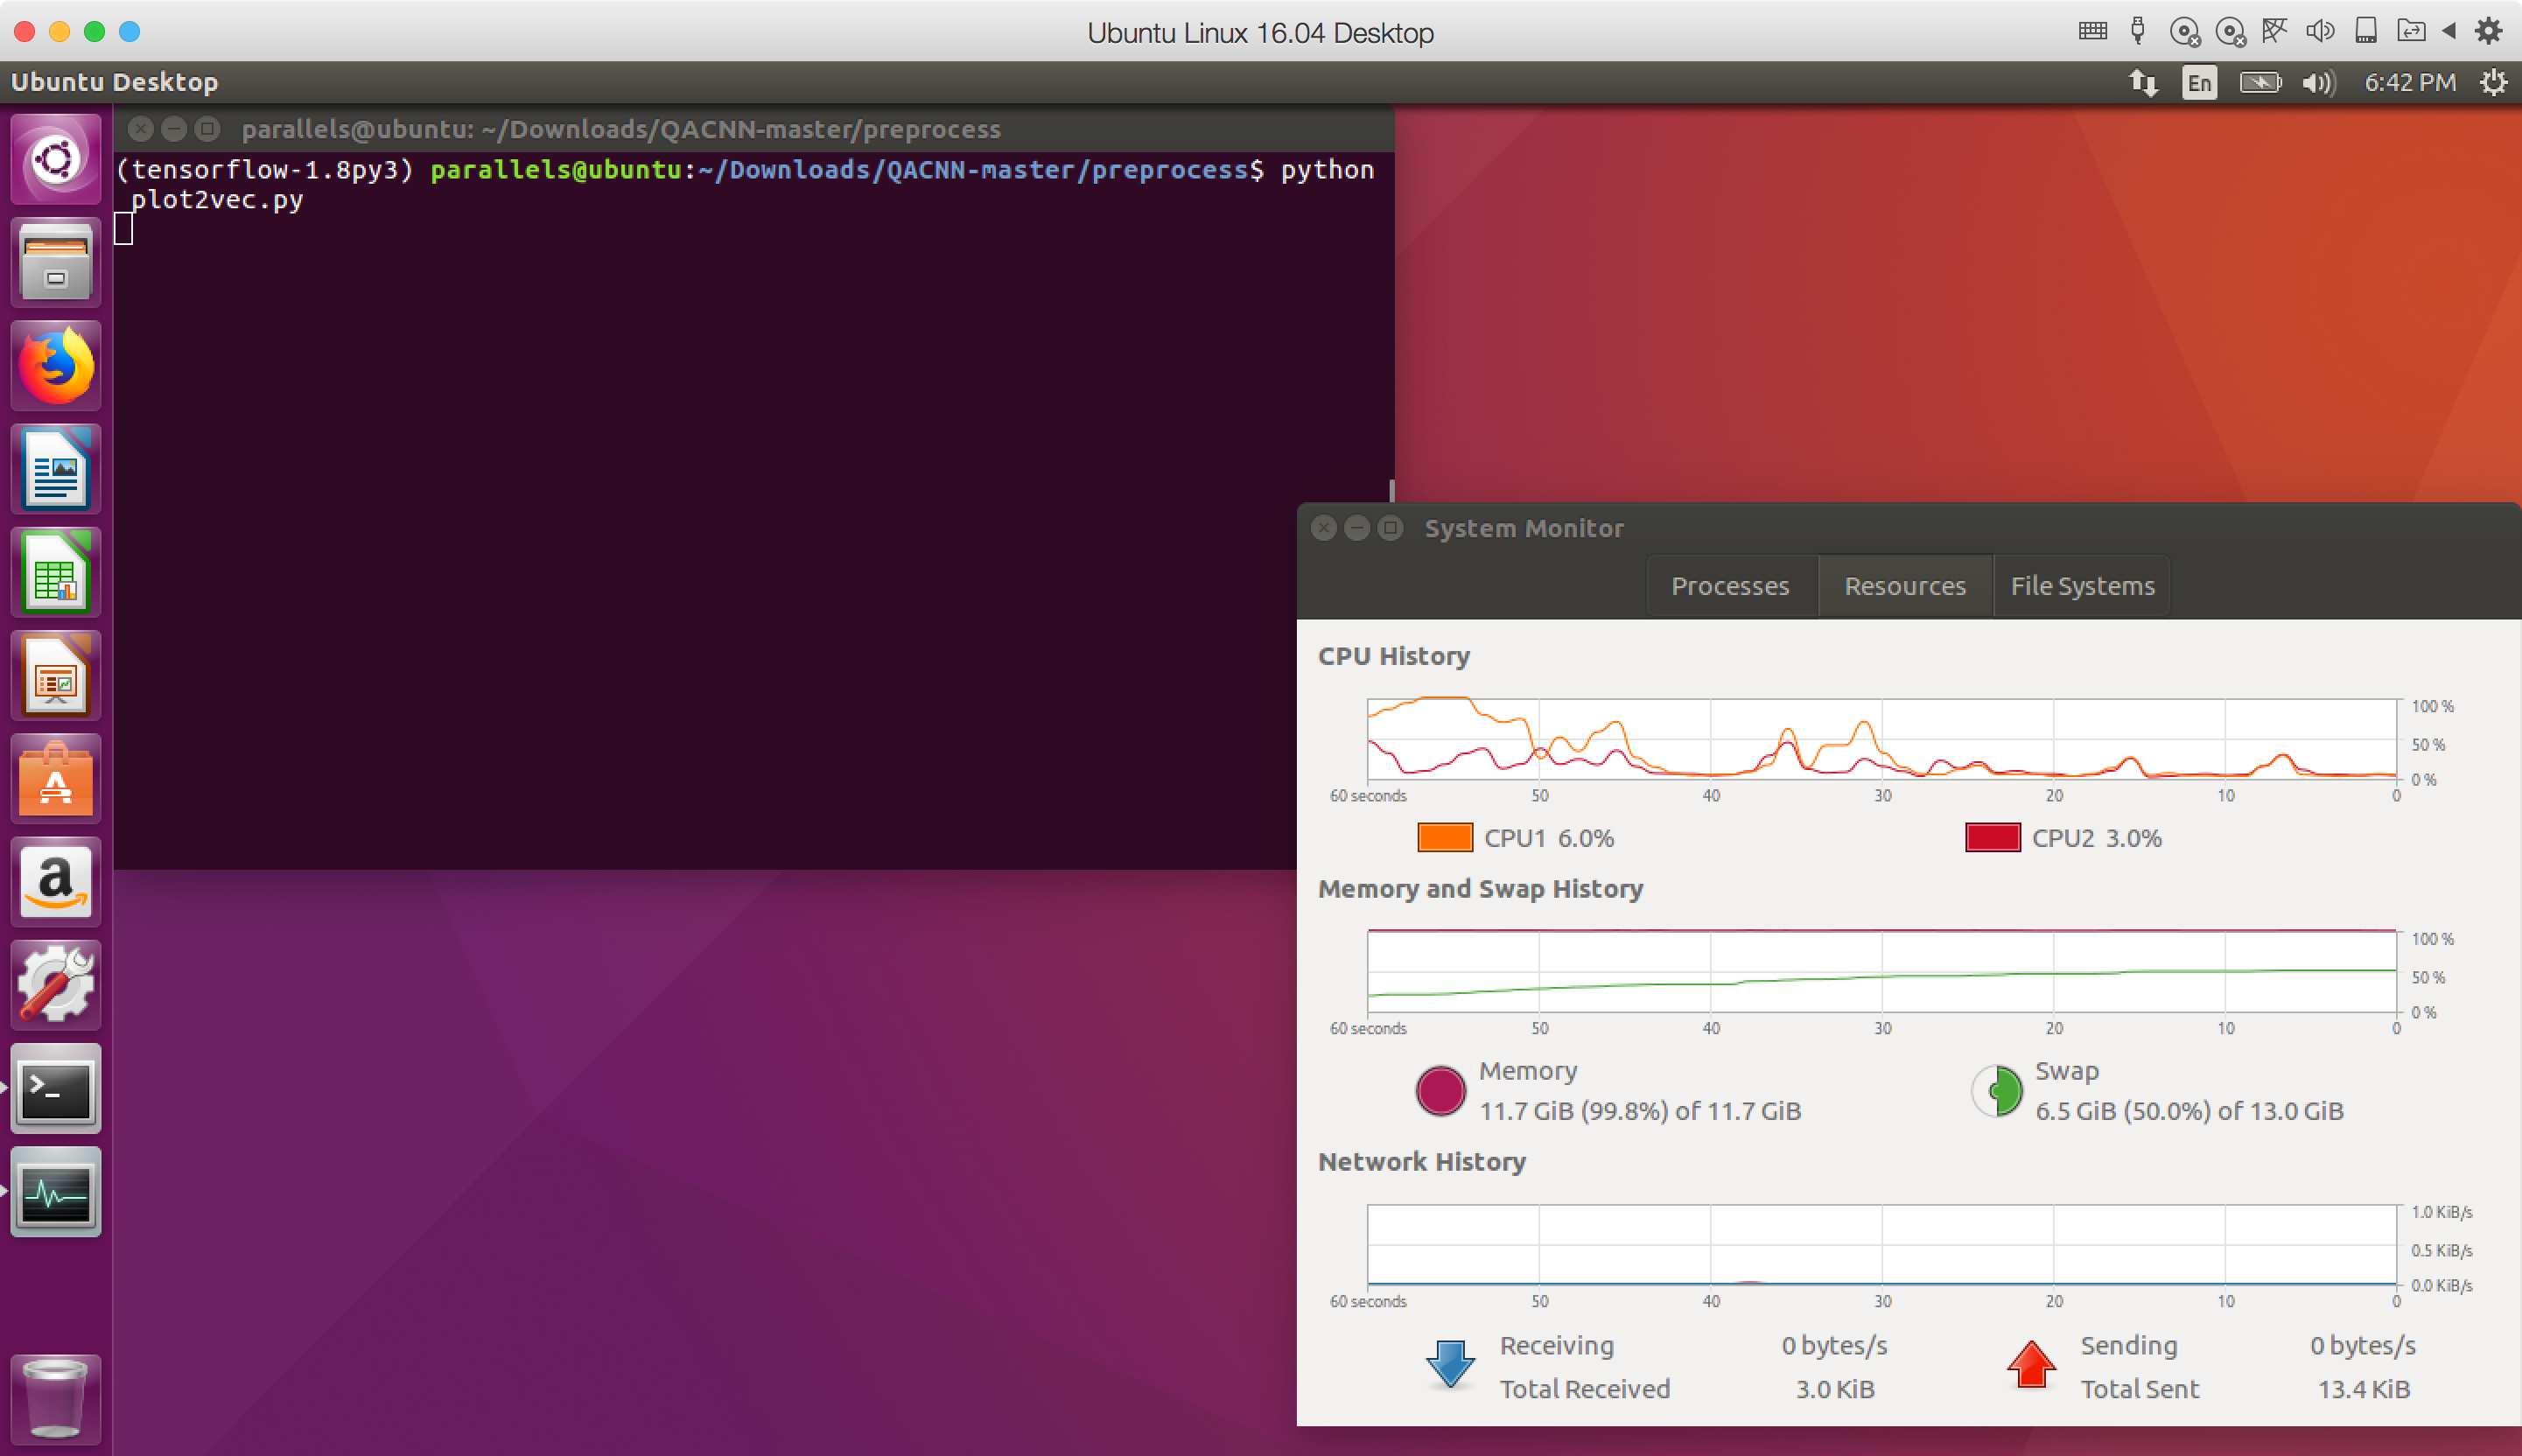Viewport: 2522px width, 1456px height.
Task: Open the sound volume indicator menu
Action: (x=2318, y=82)
